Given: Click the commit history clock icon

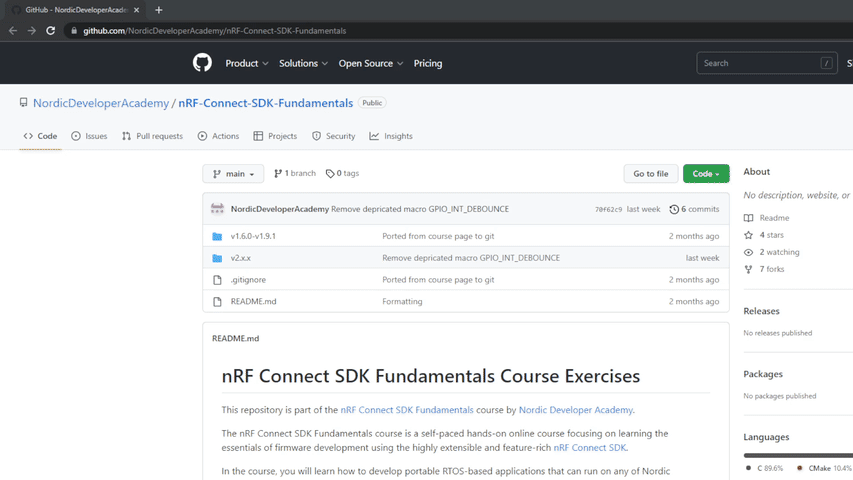Looking at the screenshot, I should (x=674, y=209).
